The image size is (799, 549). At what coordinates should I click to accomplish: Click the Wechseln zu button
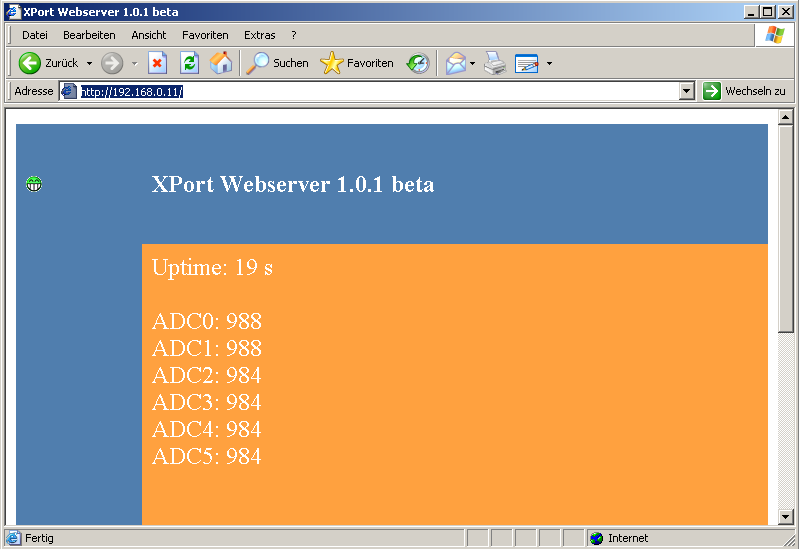(x=744, y=91)
